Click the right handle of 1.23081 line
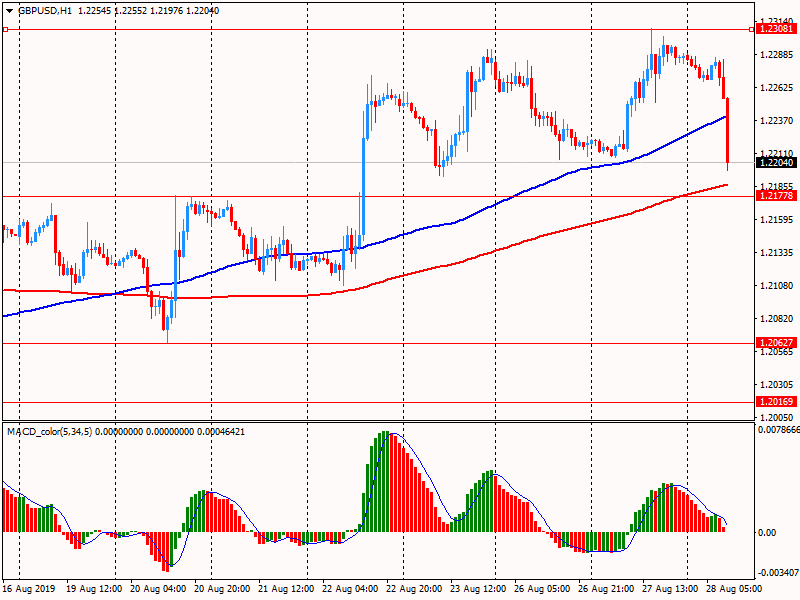This screenshot has height=600, width=800. click(x=752, y=30)
